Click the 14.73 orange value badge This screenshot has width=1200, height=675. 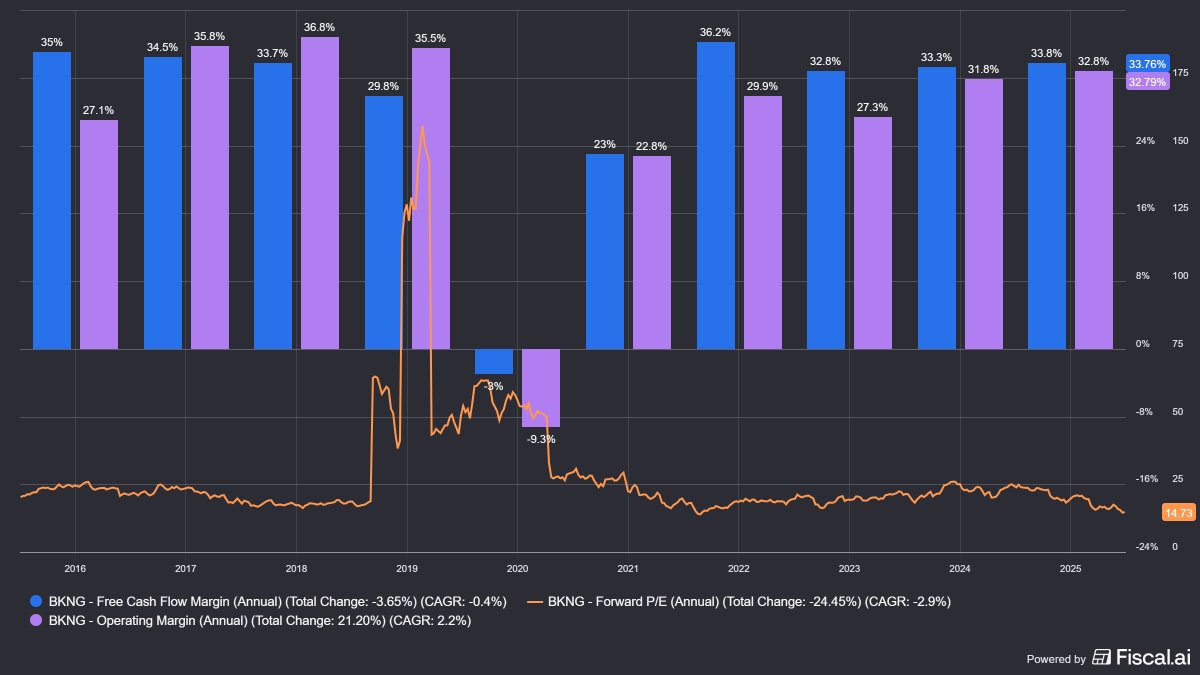[x=1179, y=513]
